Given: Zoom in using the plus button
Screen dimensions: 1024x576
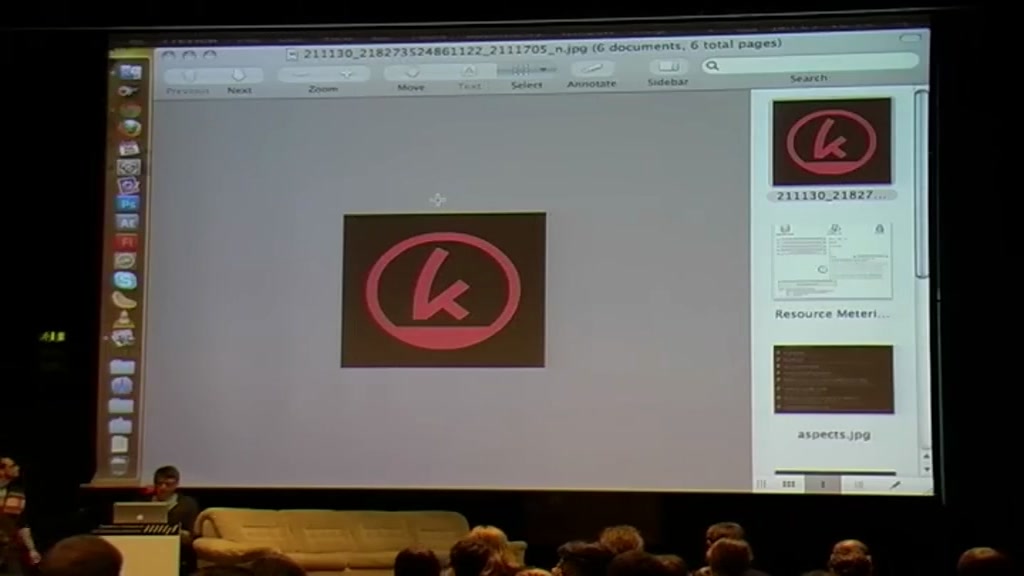Looking at the screenshot, I should (x=347, y=74).
